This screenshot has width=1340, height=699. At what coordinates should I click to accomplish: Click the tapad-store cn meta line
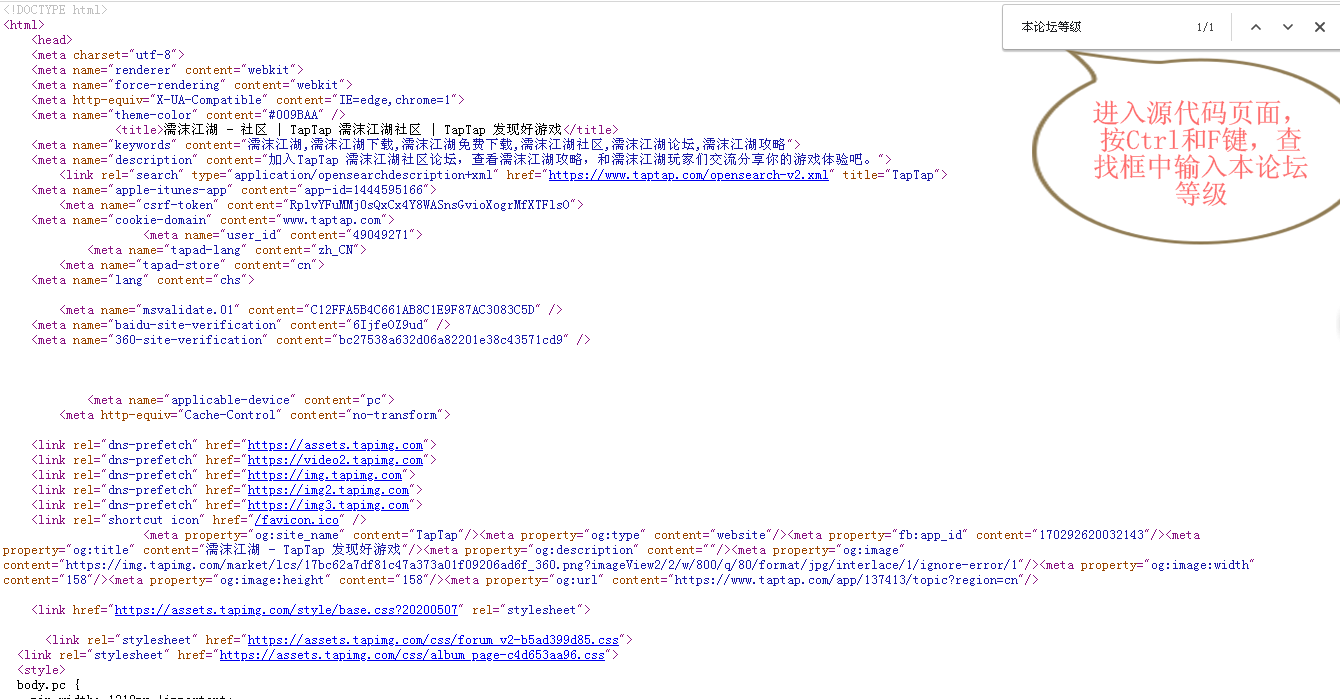[x=192, y=265]
